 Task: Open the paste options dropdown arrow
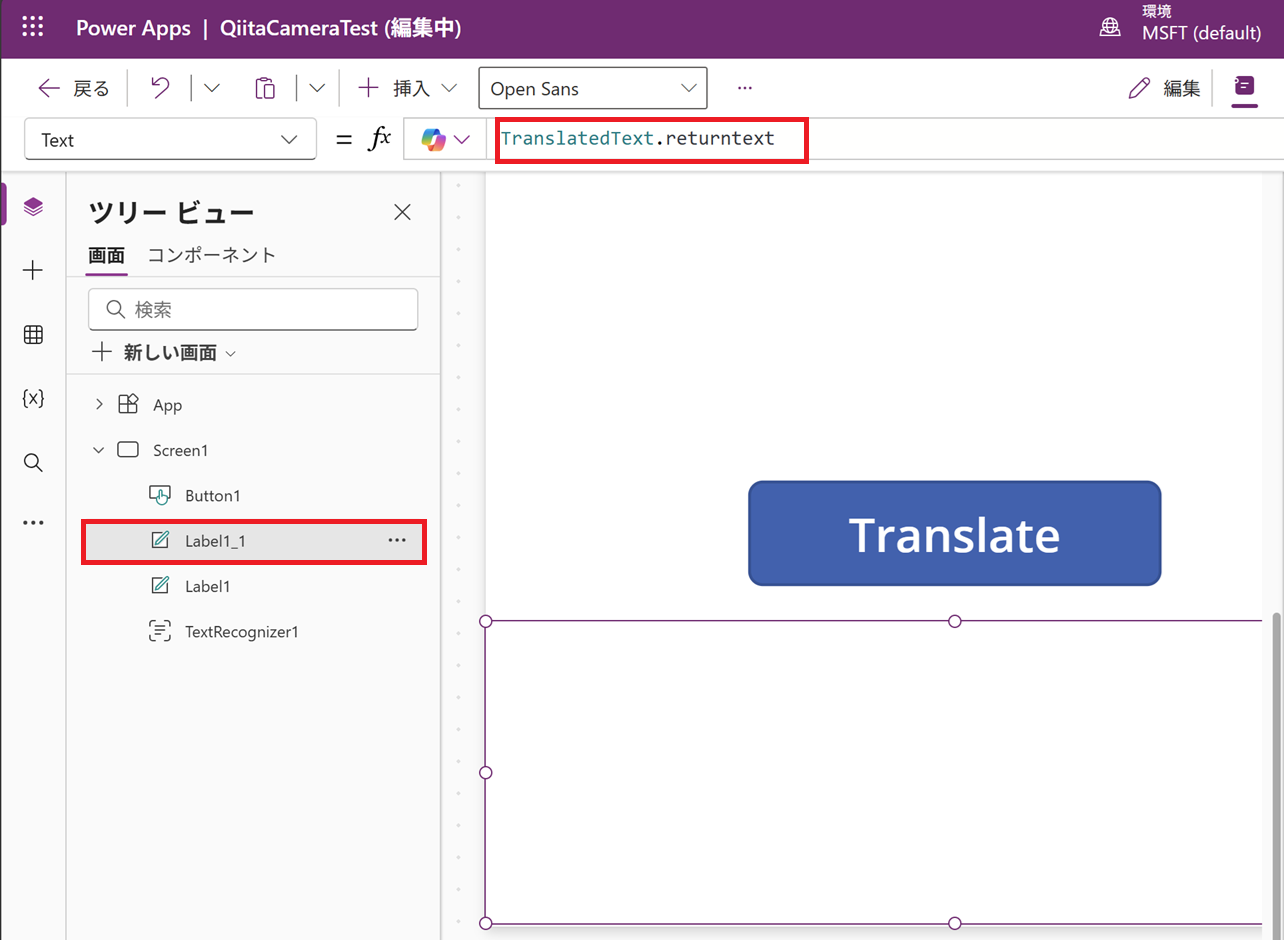(x=317, y=88)
